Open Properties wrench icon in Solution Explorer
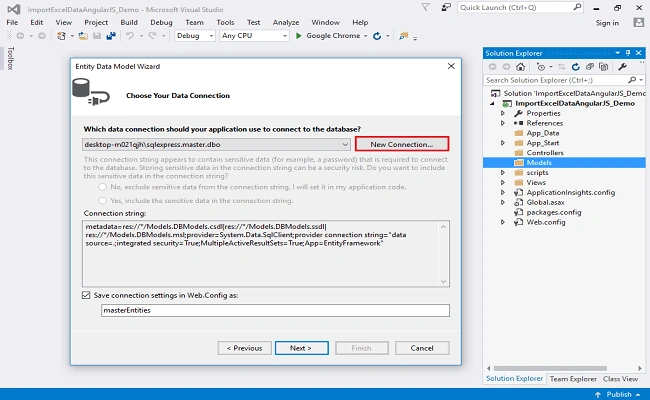The image size is (650, 400). (622, 67)
